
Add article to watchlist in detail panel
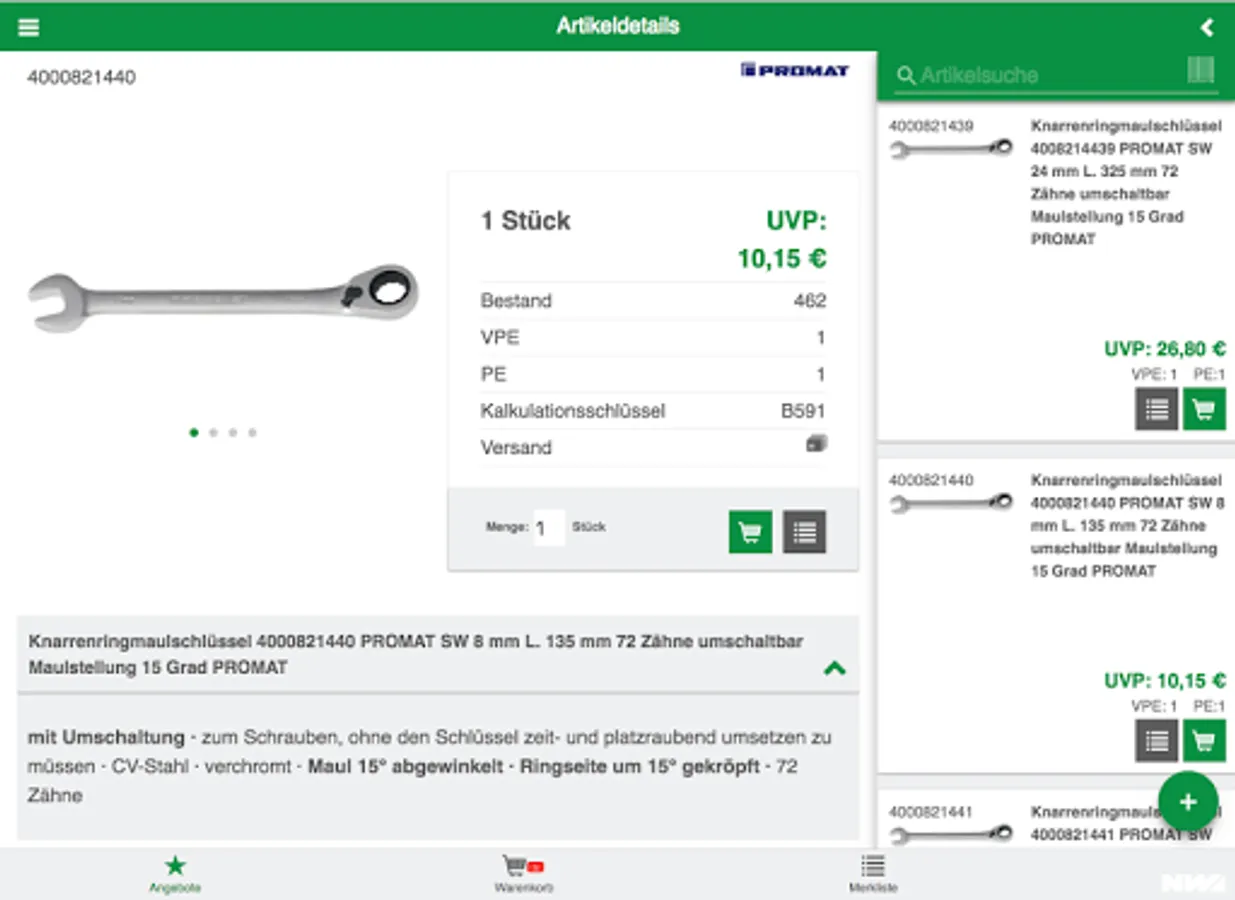(804, 532)
